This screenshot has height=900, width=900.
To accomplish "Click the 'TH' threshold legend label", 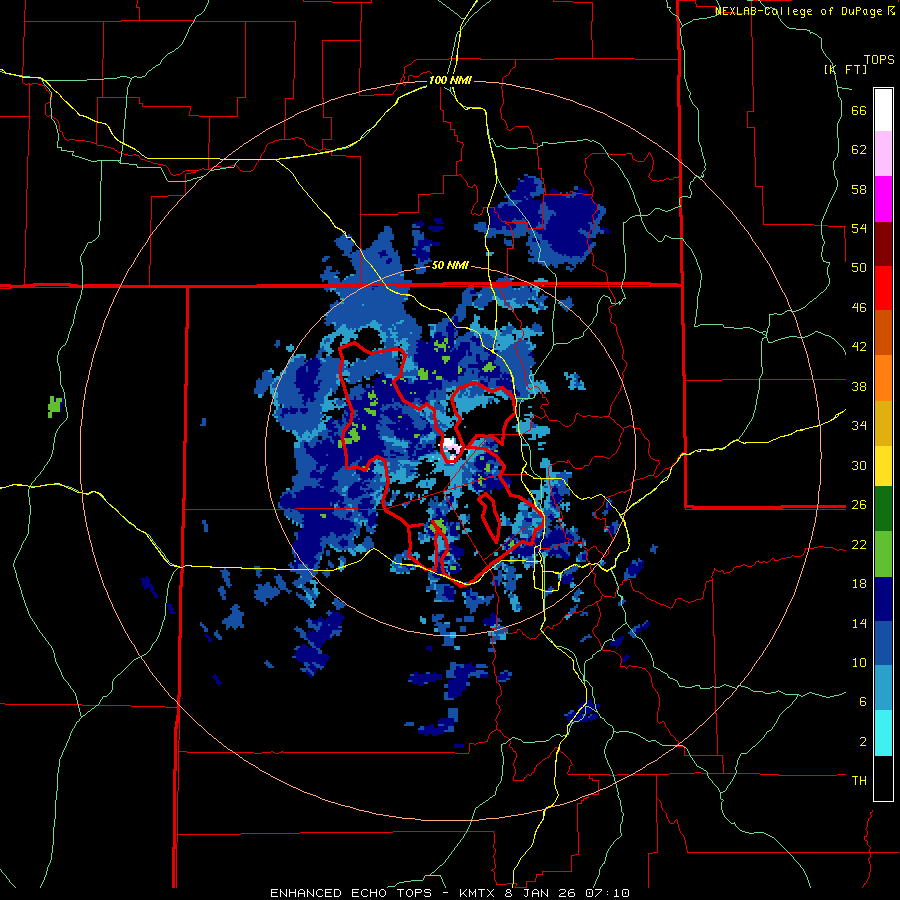I will tap(859, 780).
